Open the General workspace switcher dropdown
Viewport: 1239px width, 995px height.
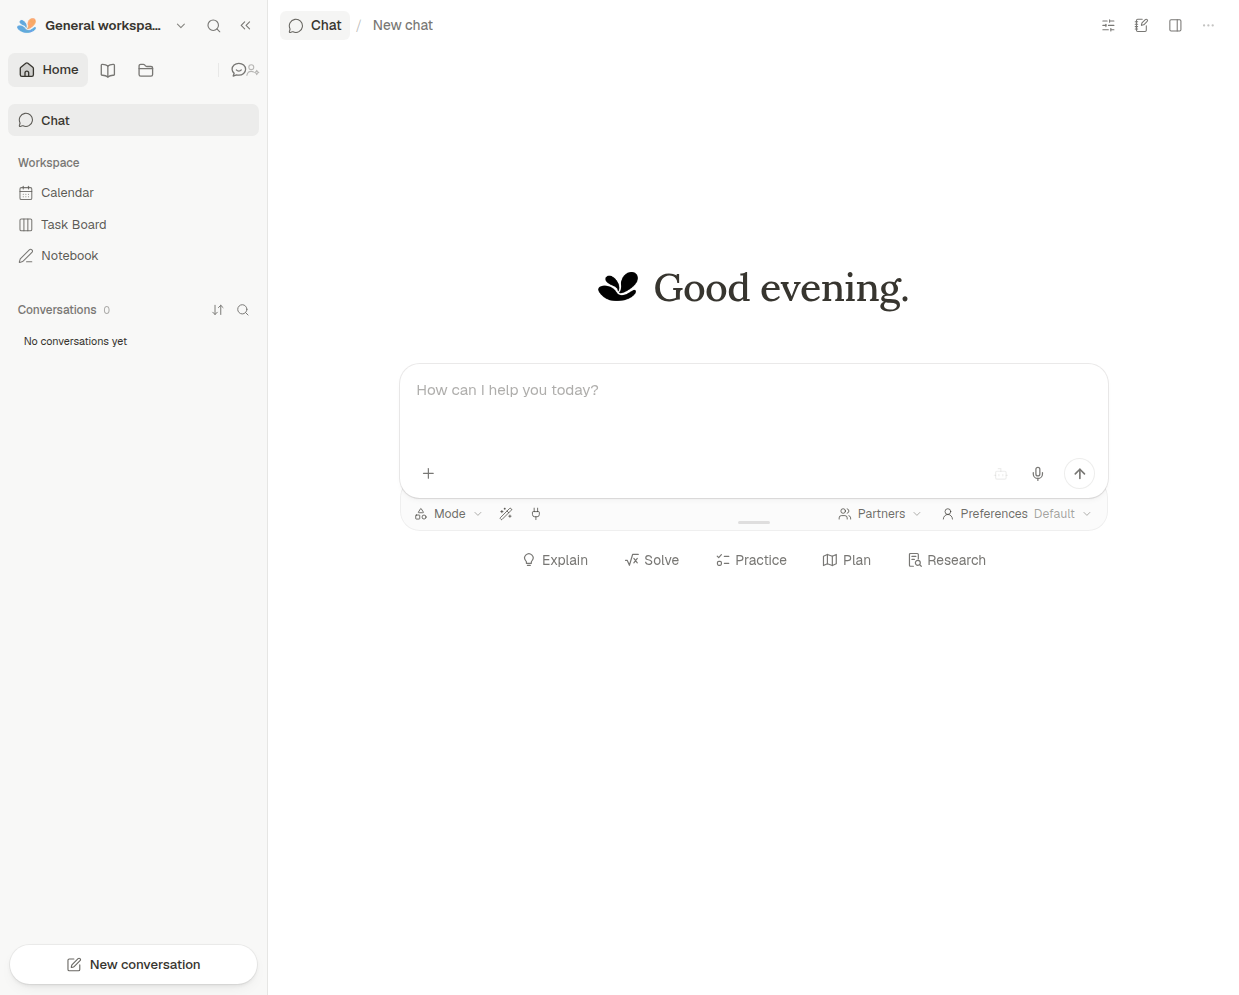[x=102, y=26]
